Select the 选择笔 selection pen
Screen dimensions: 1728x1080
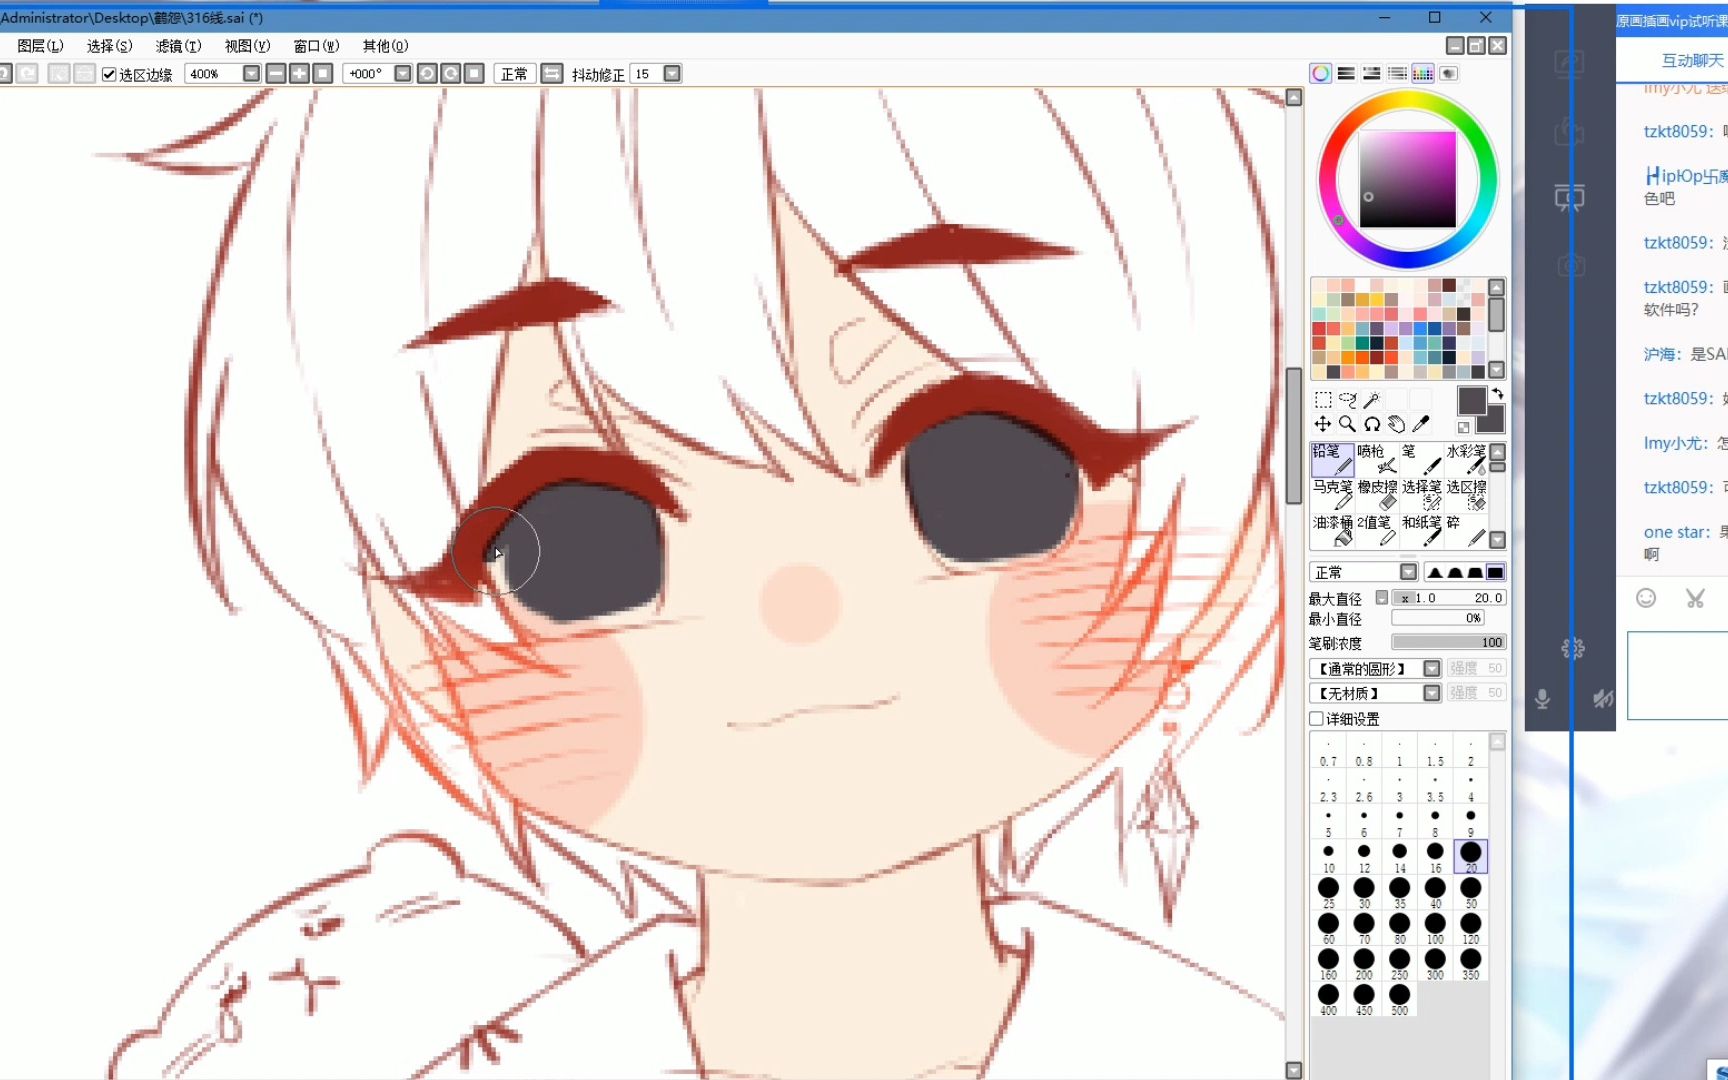pos(1422,495)
